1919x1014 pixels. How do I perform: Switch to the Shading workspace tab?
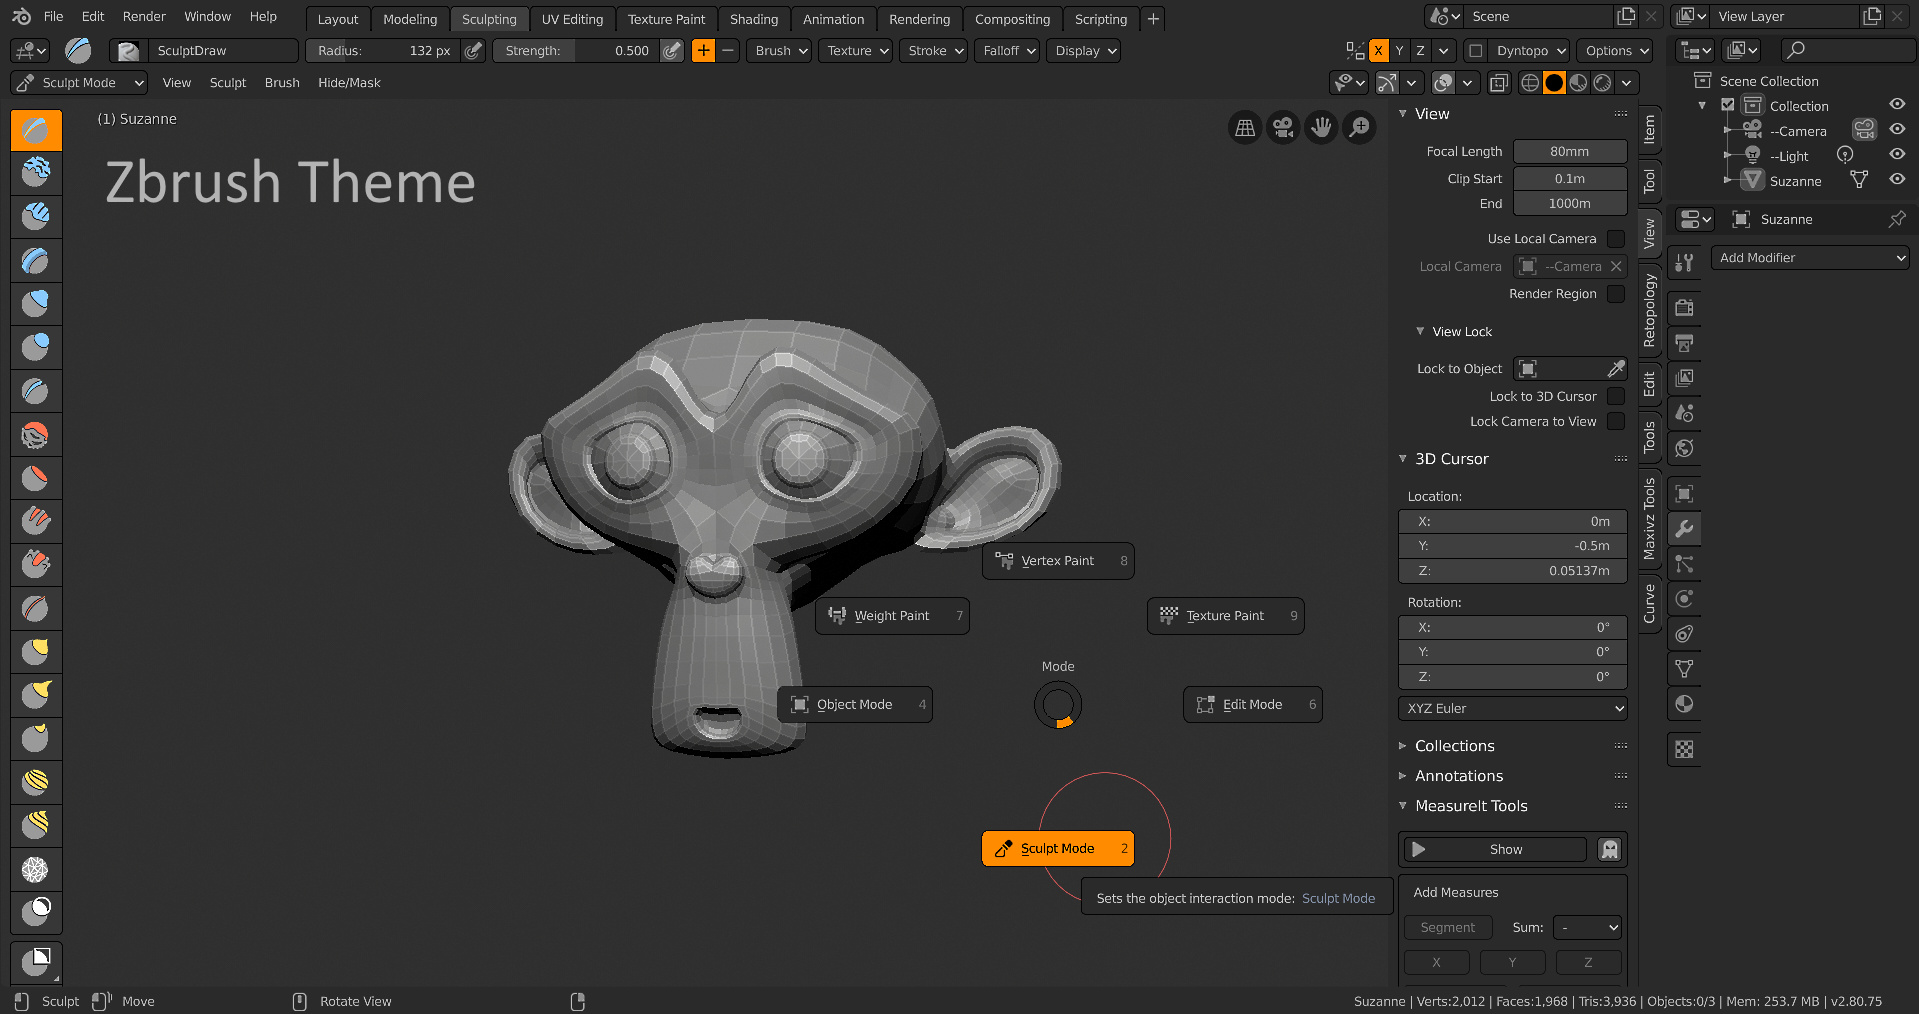[754, 19]
